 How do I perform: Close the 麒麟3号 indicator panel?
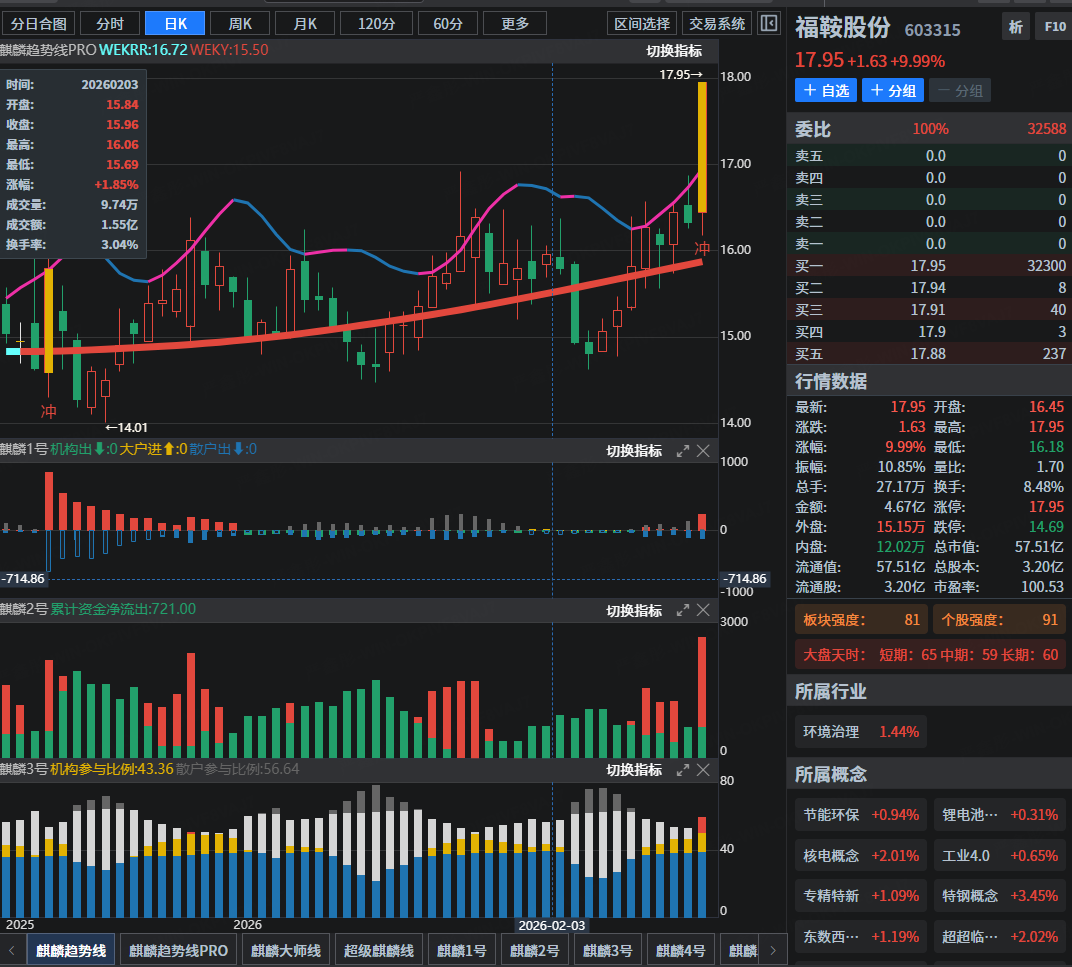[x=703, y=770]
